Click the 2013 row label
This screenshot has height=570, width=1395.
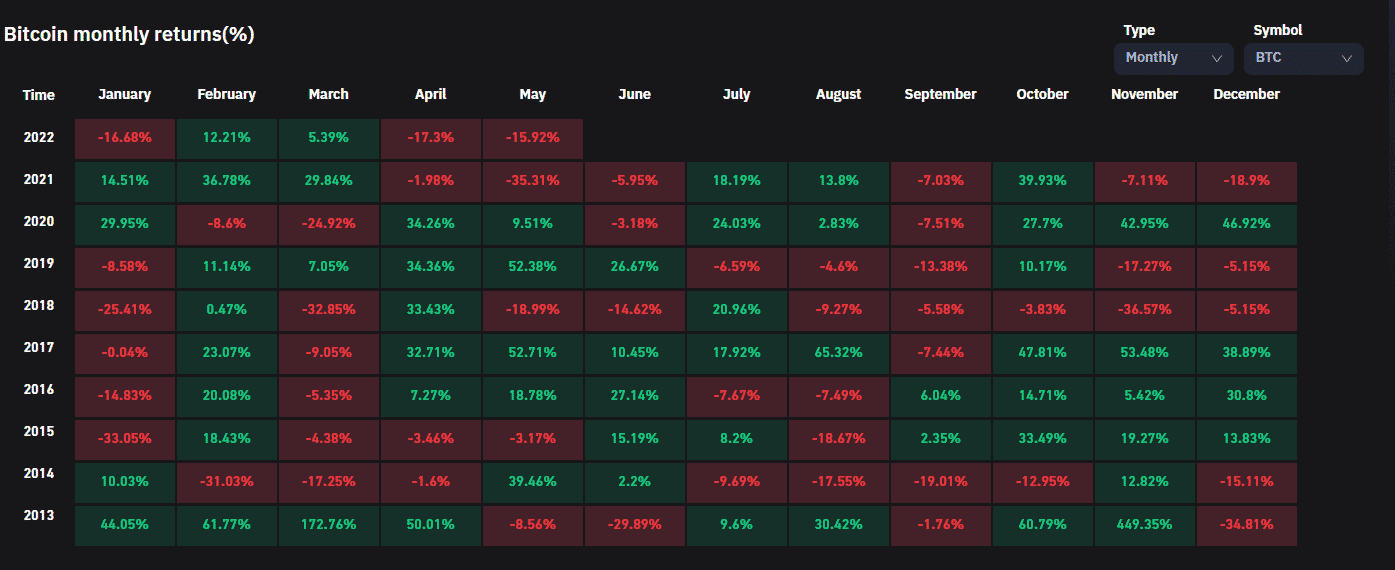(39, 516)
